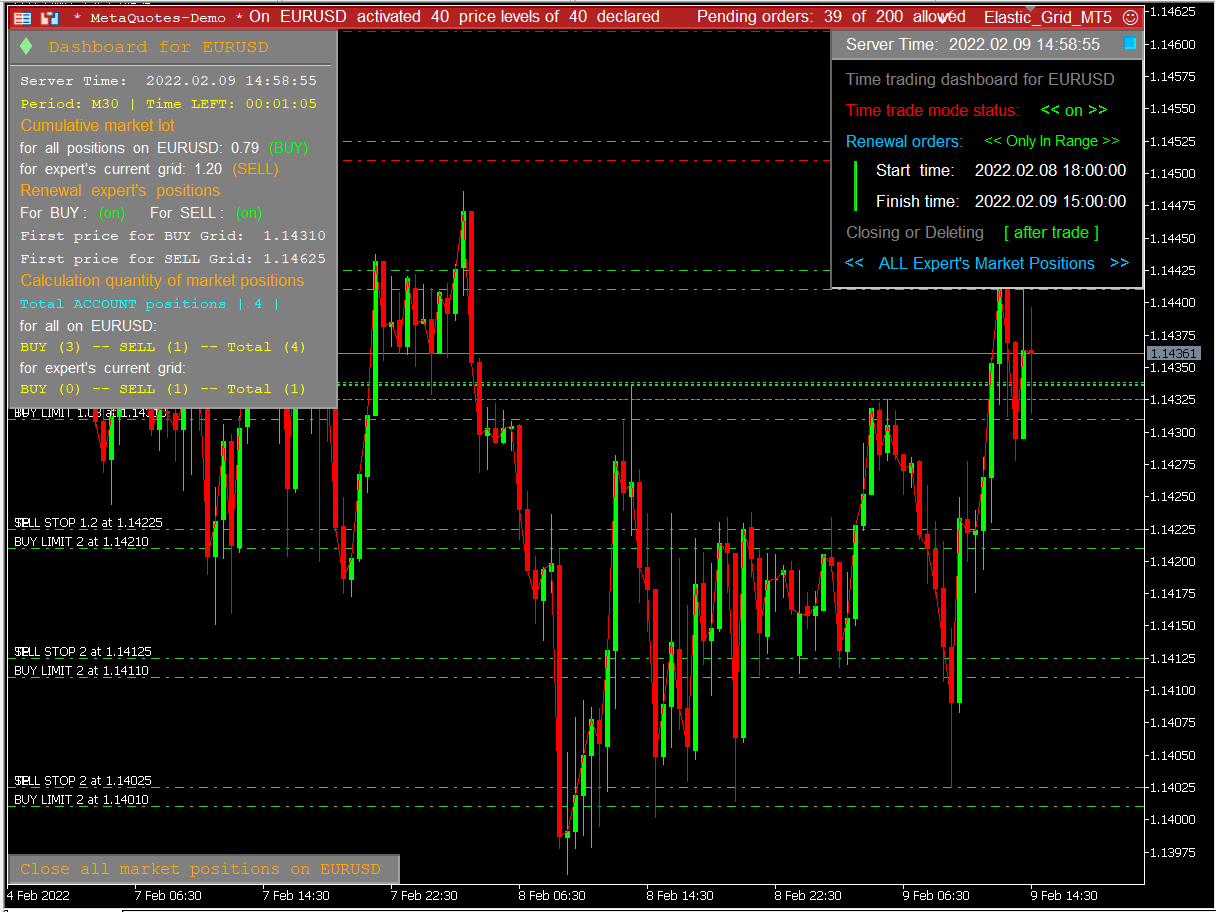Viewport: 1216px width, 912px height.
Task: Click the for expert's current grid: 1.20 (SELL) line
Action: click(149, 169)
